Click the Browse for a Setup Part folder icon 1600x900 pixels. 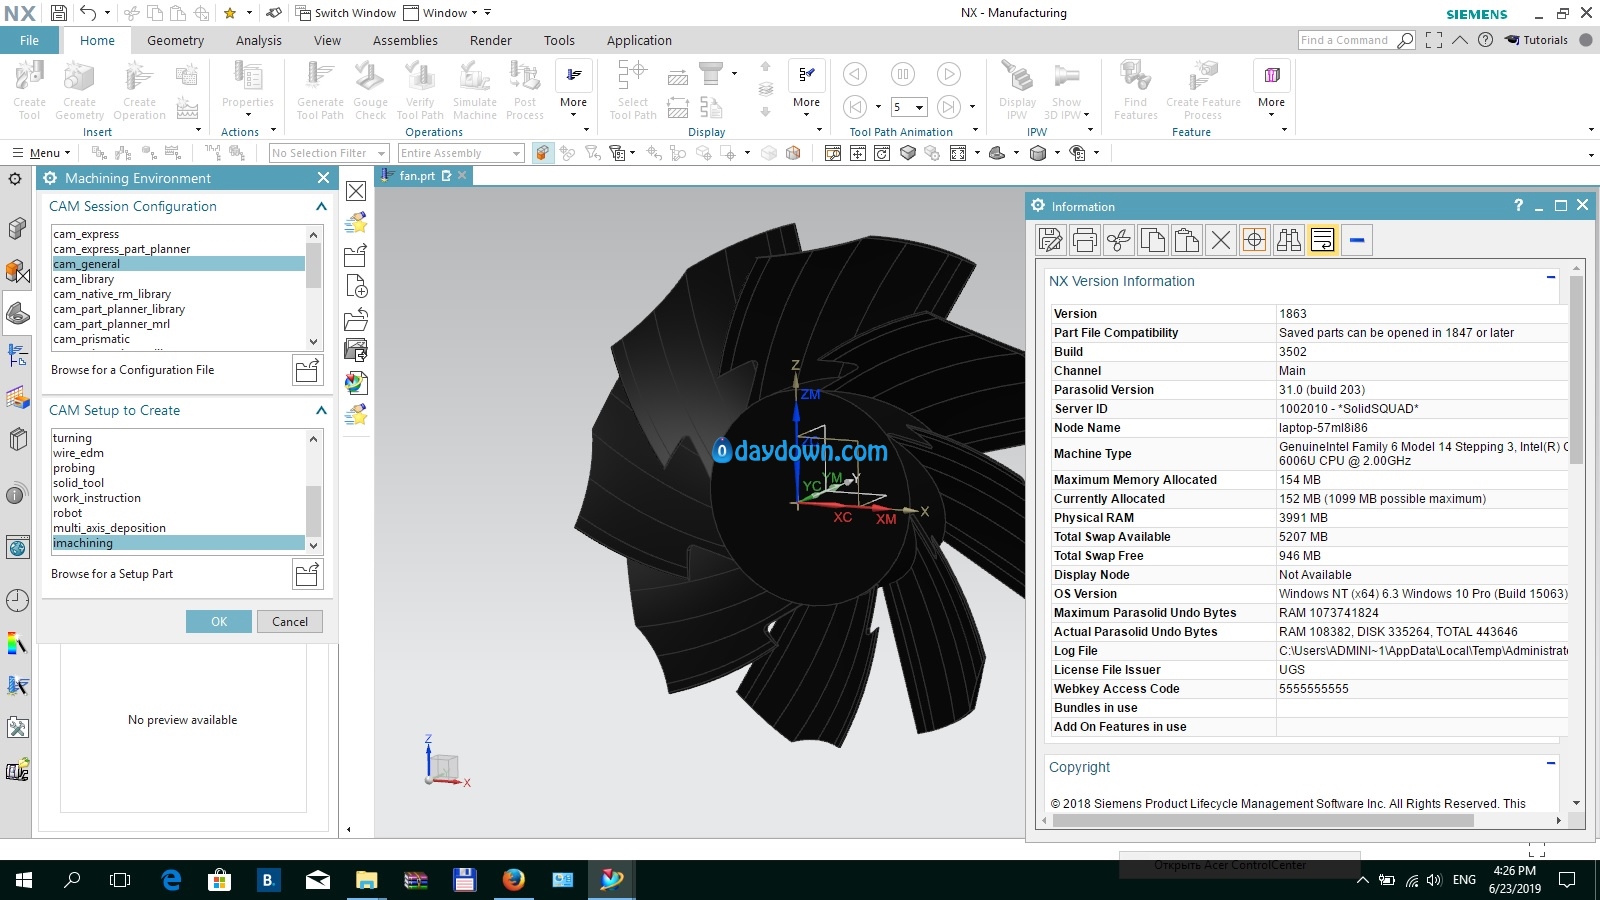(307, 574)
